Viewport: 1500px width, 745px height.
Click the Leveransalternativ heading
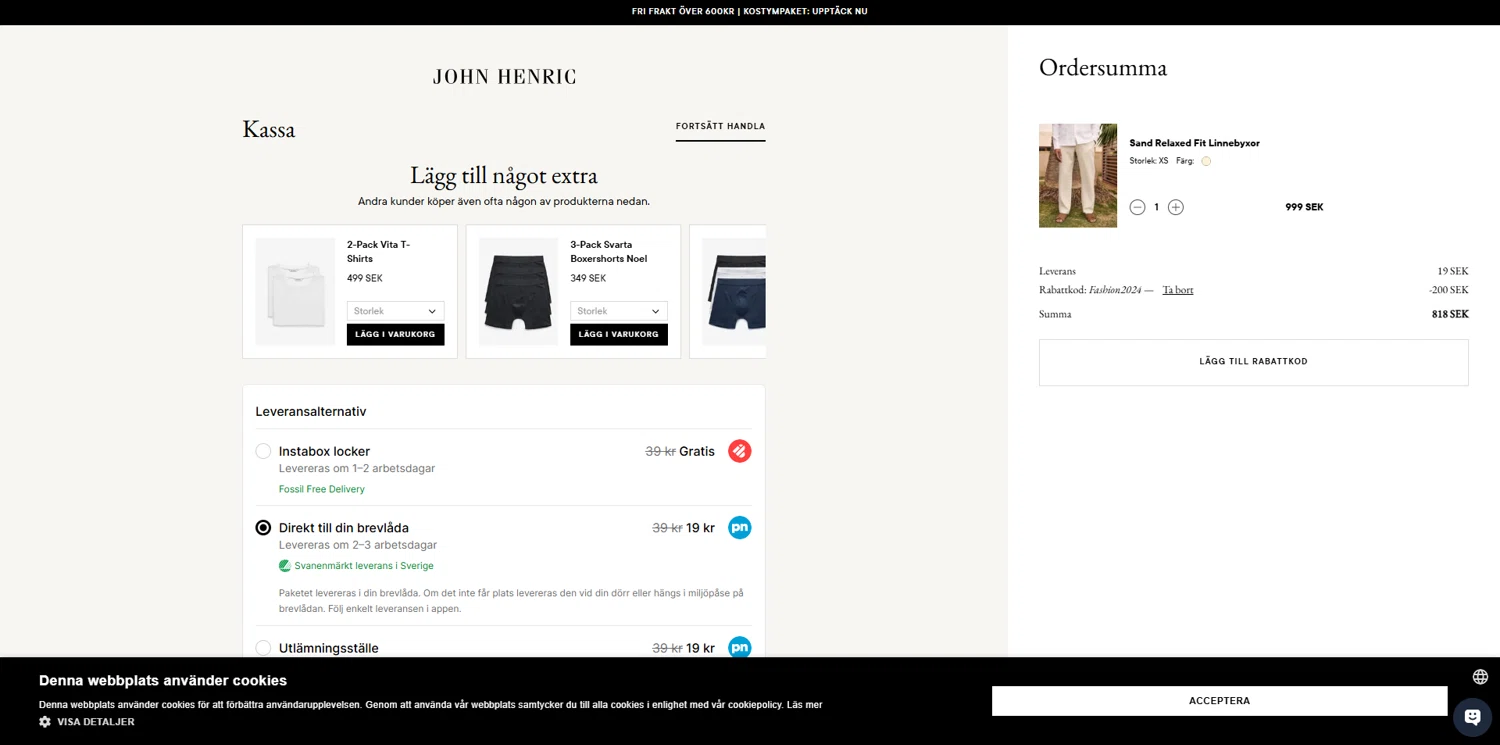tap(311, 411)
